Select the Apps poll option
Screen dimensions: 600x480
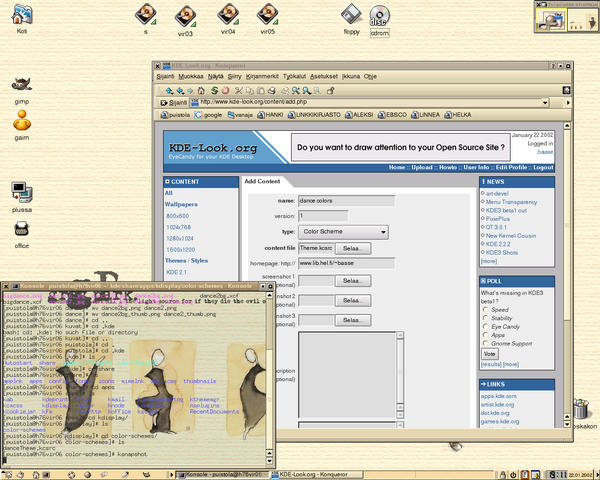486,335
